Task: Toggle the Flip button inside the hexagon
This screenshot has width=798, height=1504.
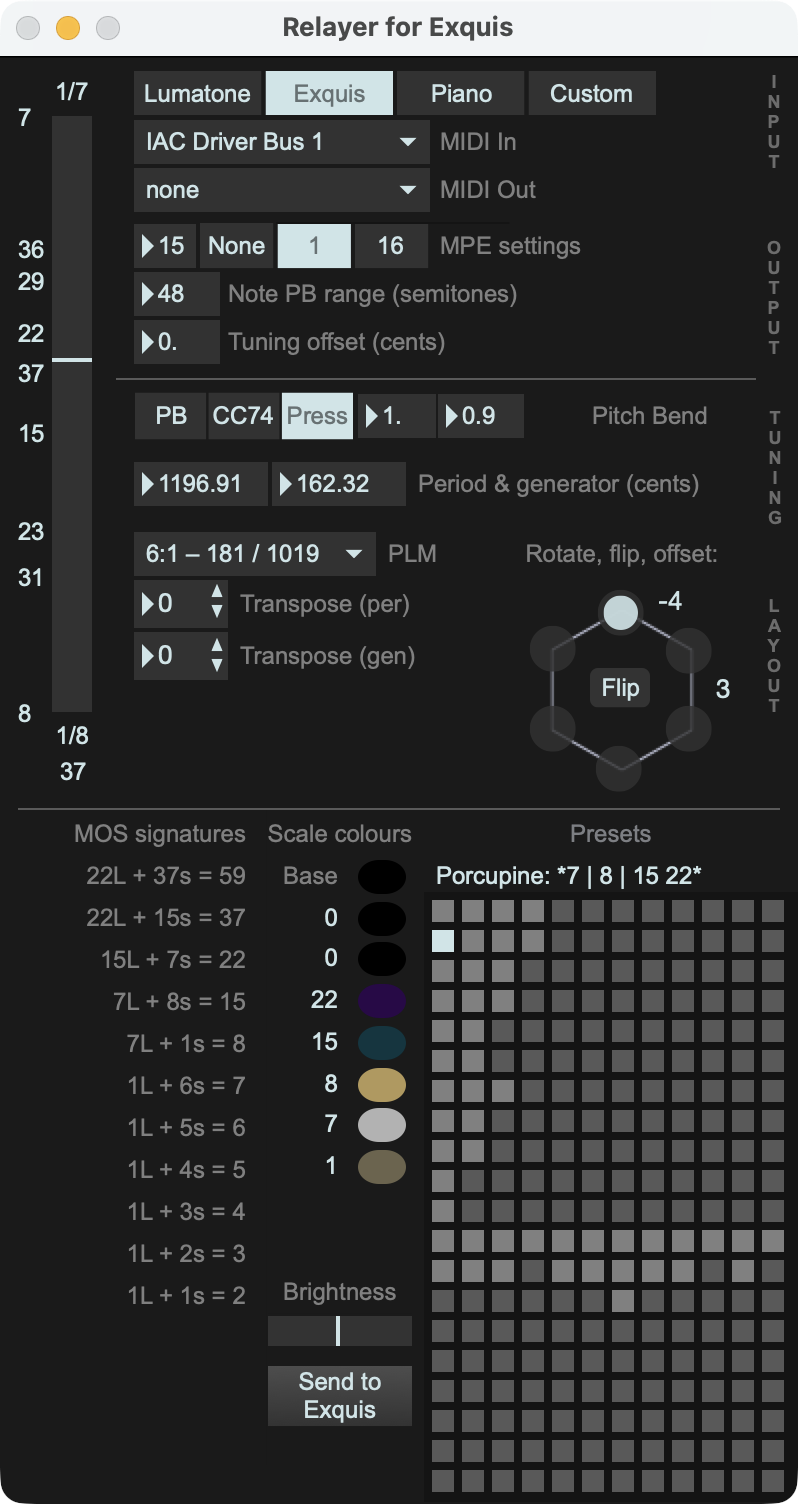Action: pos(620,689)
